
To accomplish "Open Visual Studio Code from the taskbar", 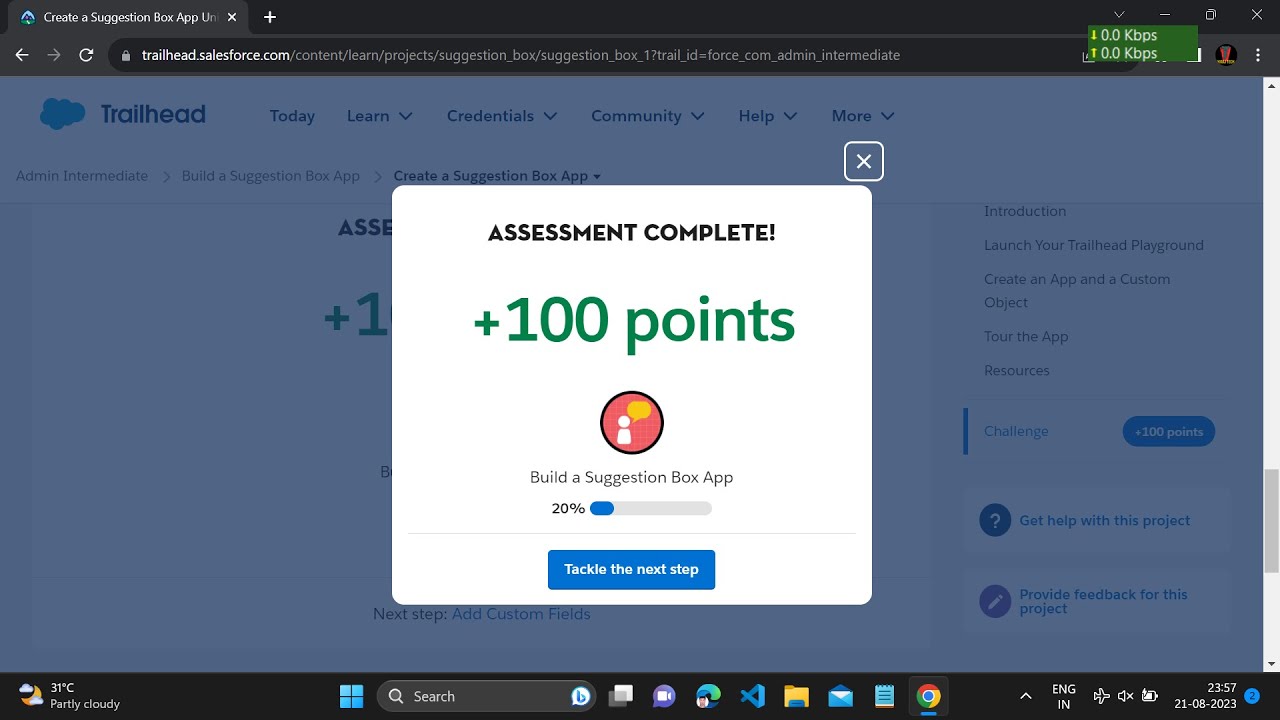I will click(x=752, y=696).
